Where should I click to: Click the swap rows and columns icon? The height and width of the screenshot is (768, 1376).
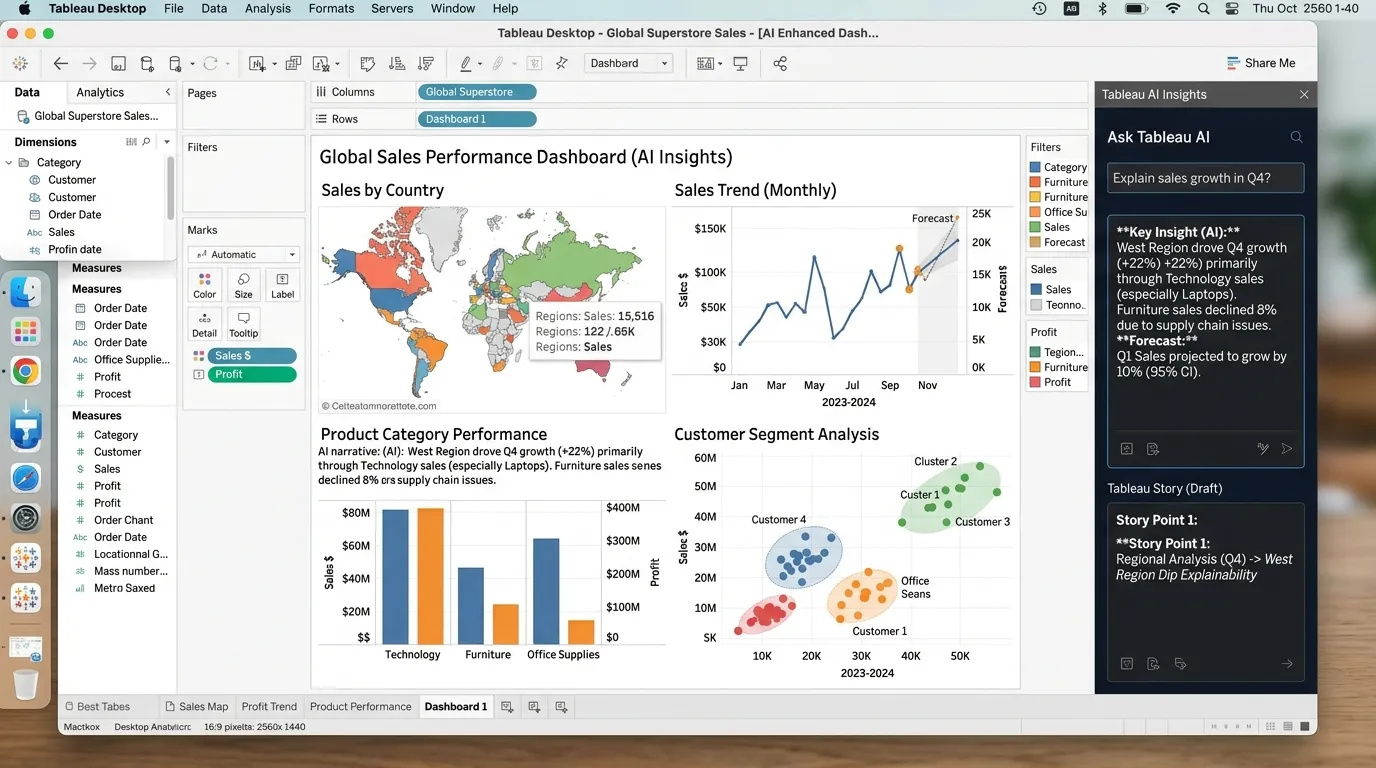click(367, 63)
